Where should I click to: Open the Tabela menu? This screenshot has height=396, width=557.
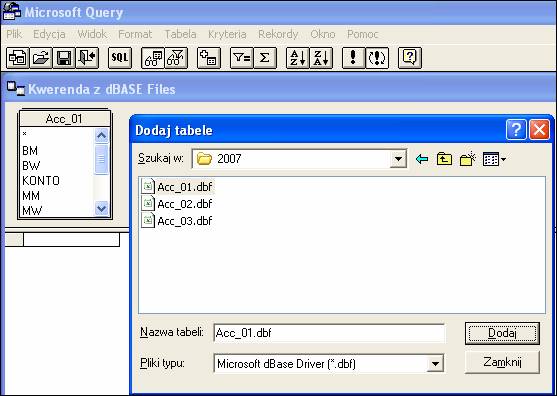180,34
